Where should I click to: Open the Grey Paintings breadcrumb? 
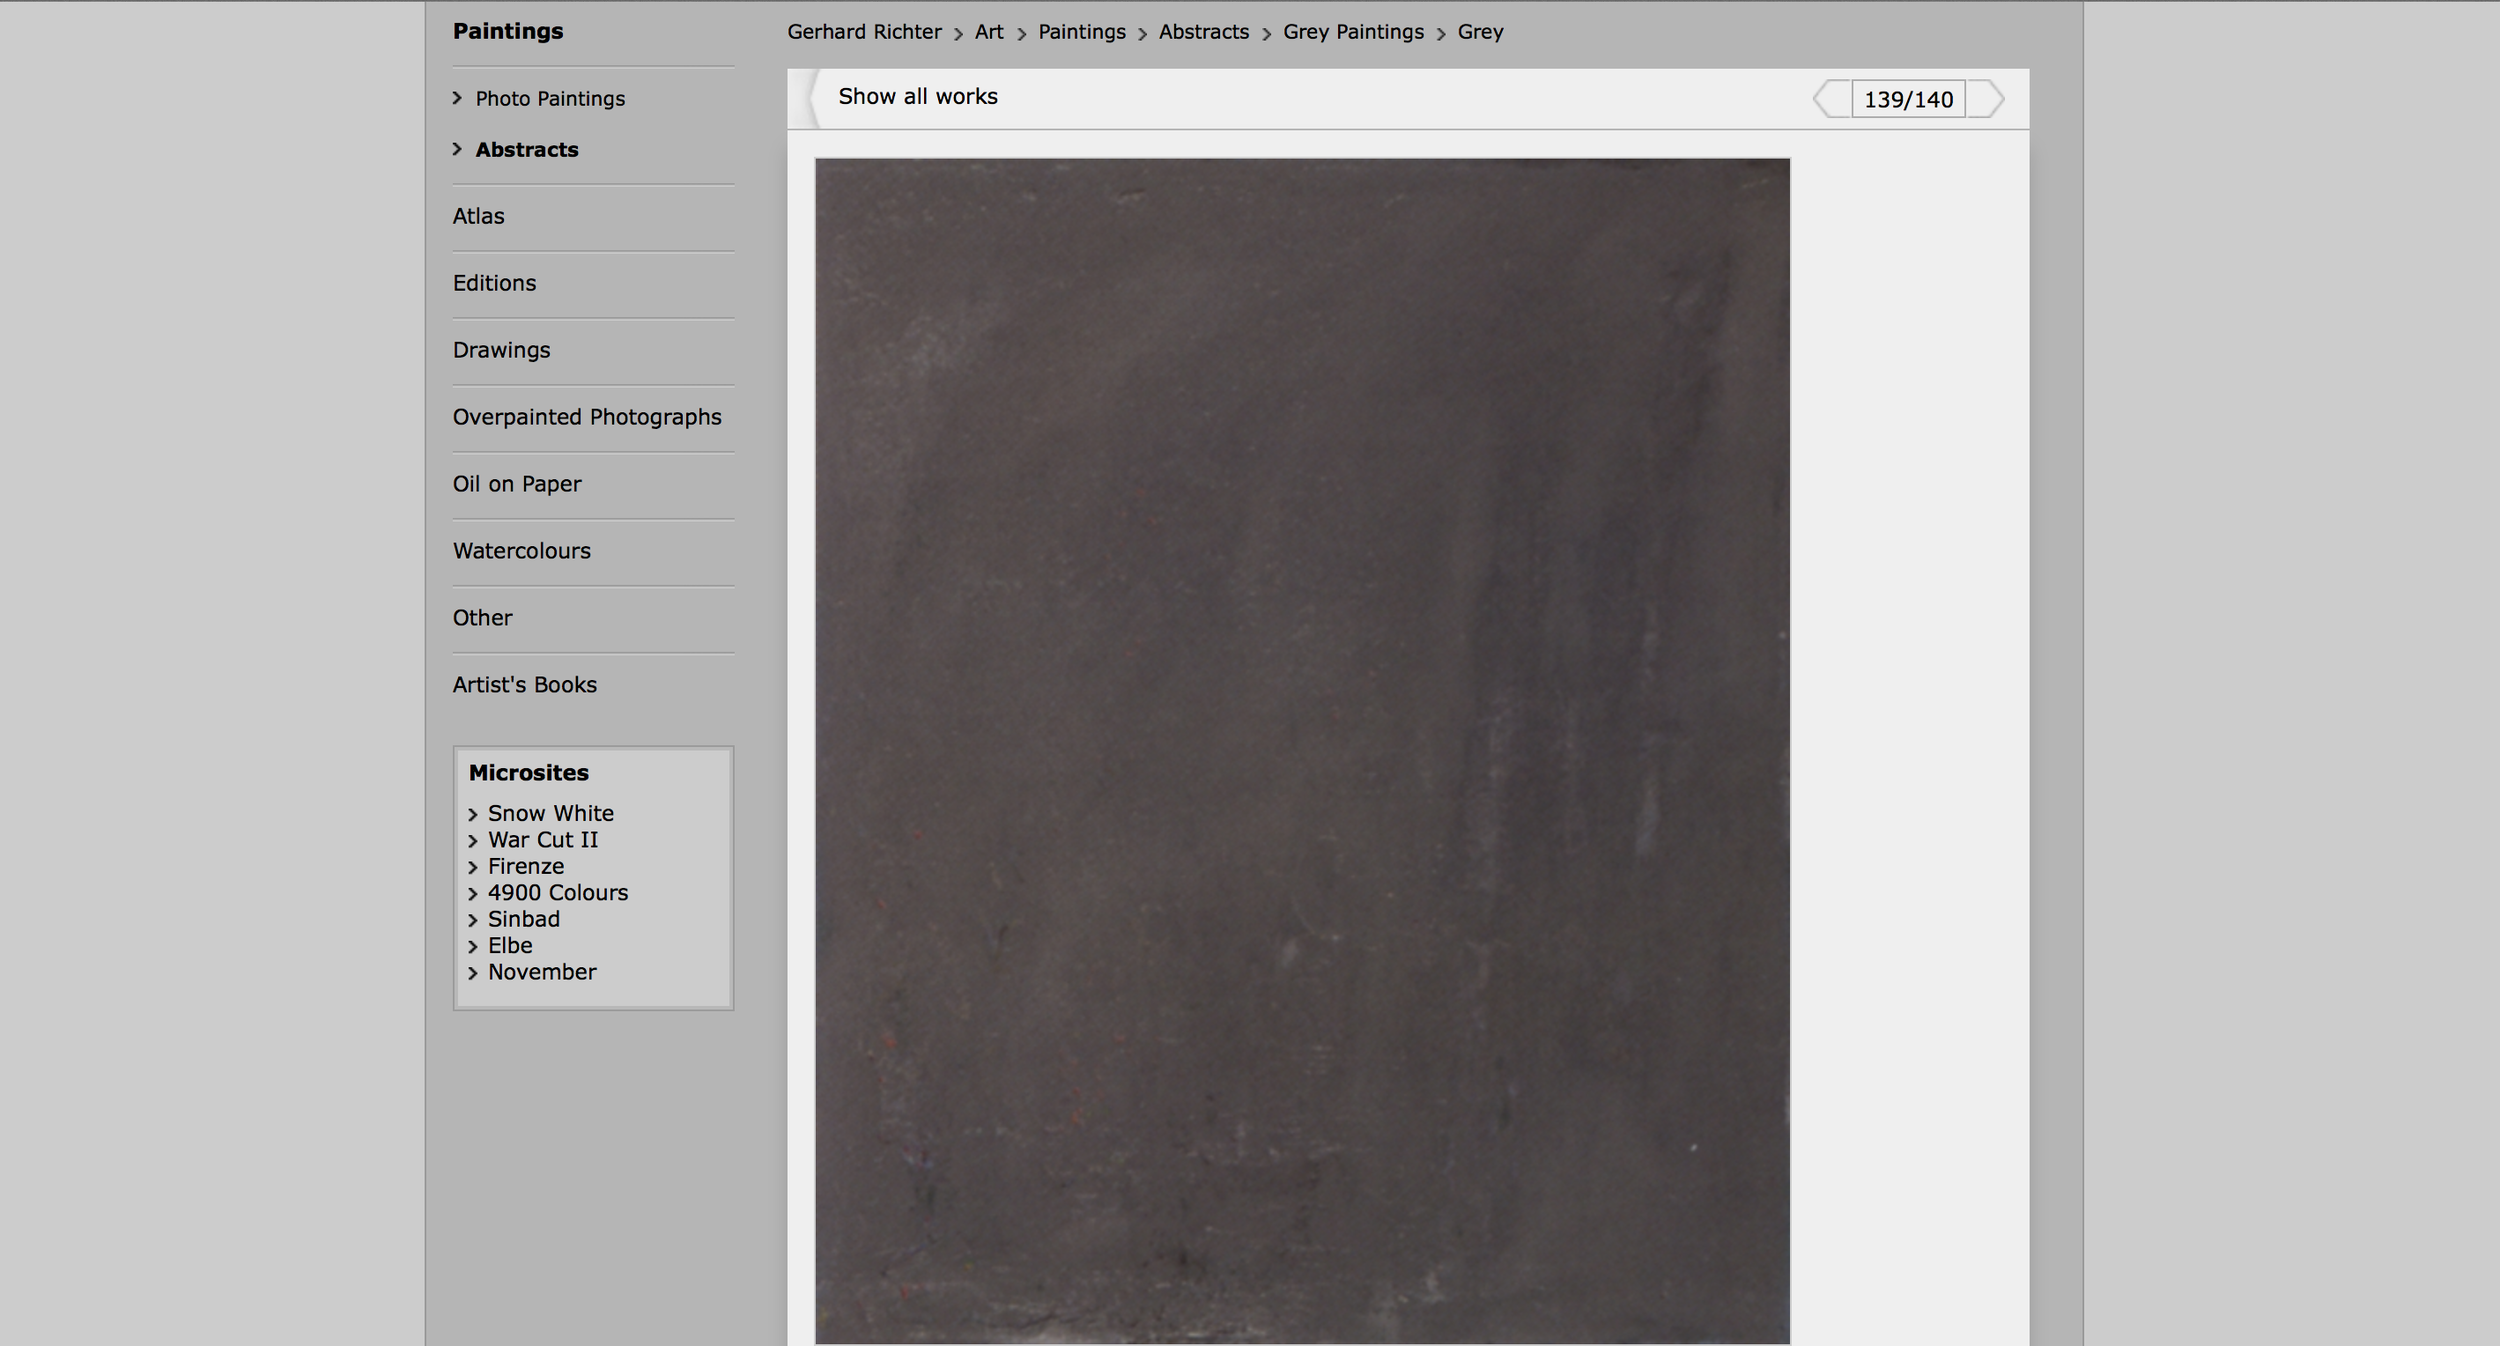1353,32
